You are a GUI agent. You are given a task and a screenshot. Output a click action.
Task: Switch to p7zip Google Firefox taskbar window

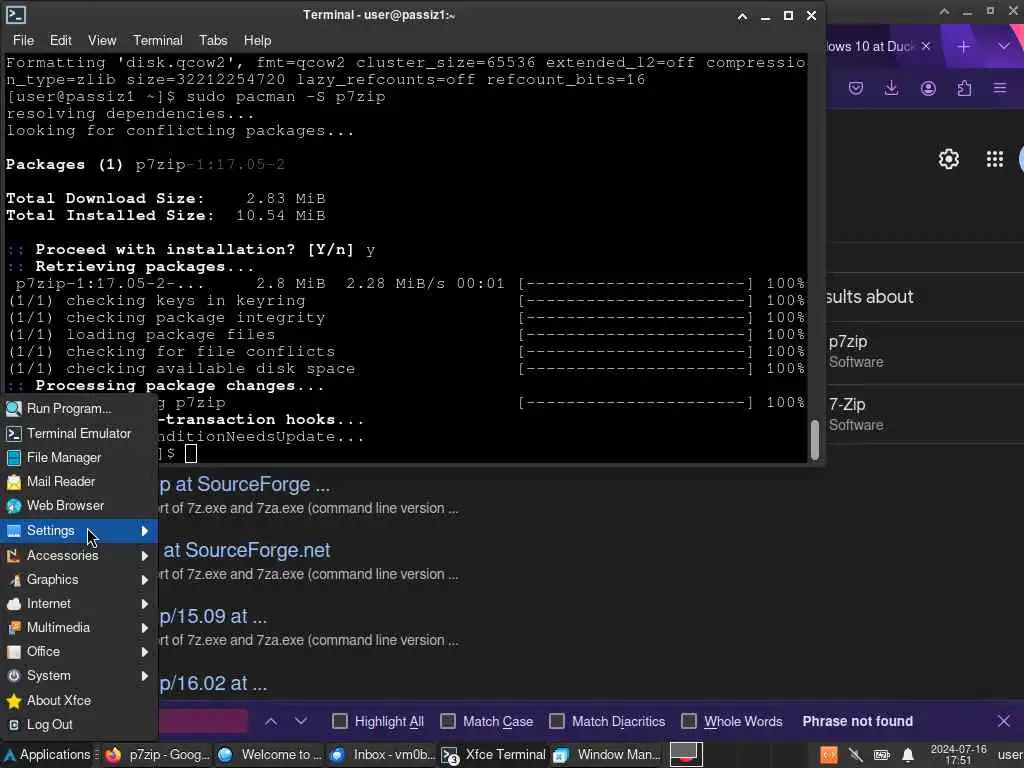click(157, 755)
